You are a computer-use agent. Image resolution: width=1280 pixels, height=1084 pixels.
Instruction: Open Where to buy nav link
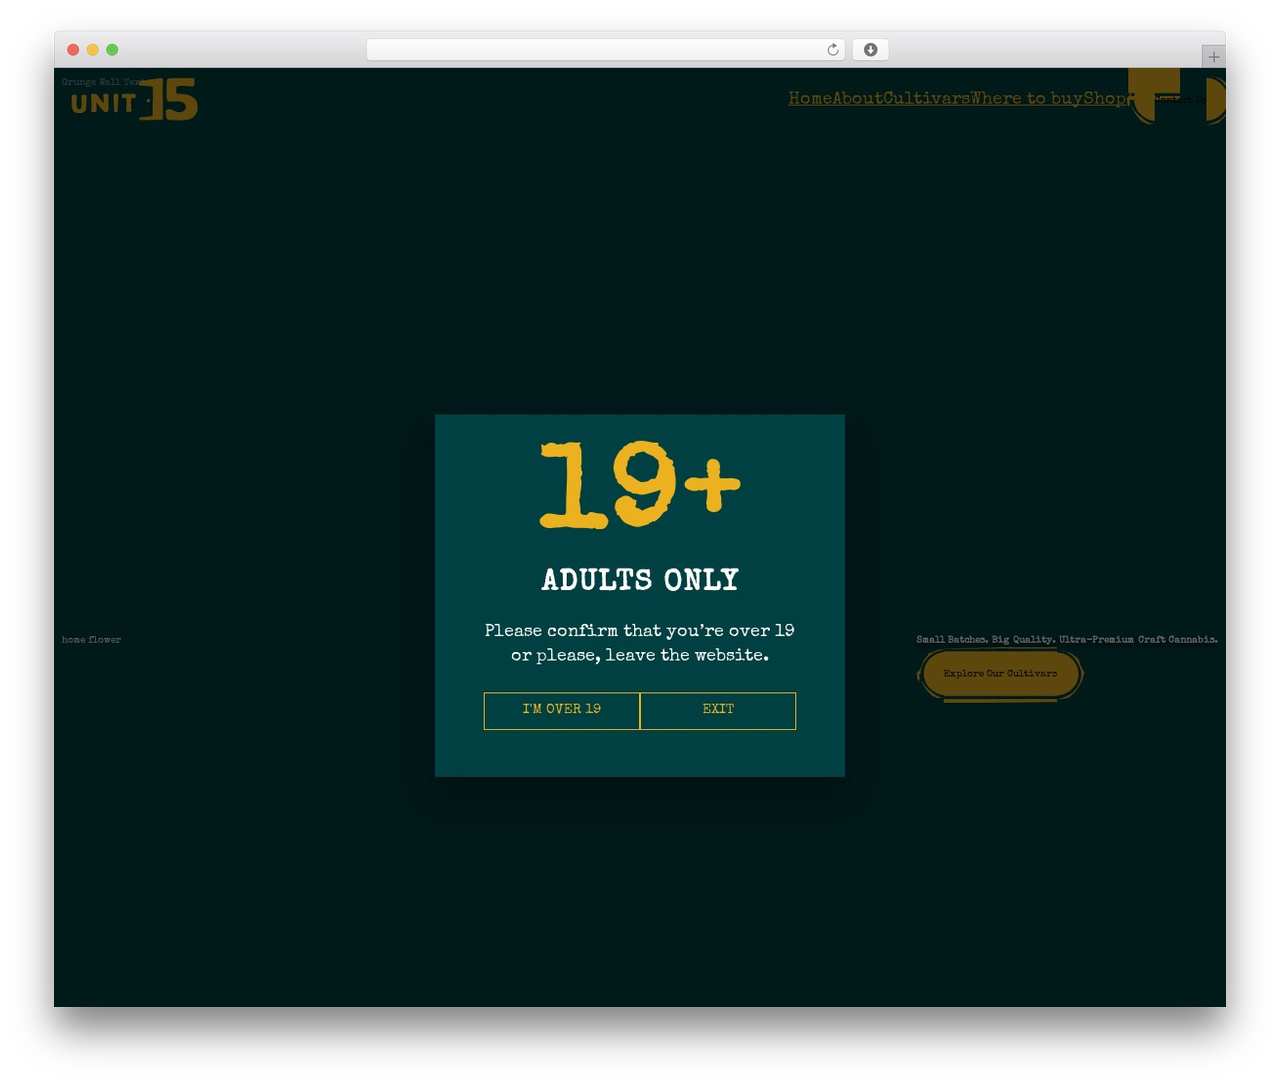click(1027, 98)
